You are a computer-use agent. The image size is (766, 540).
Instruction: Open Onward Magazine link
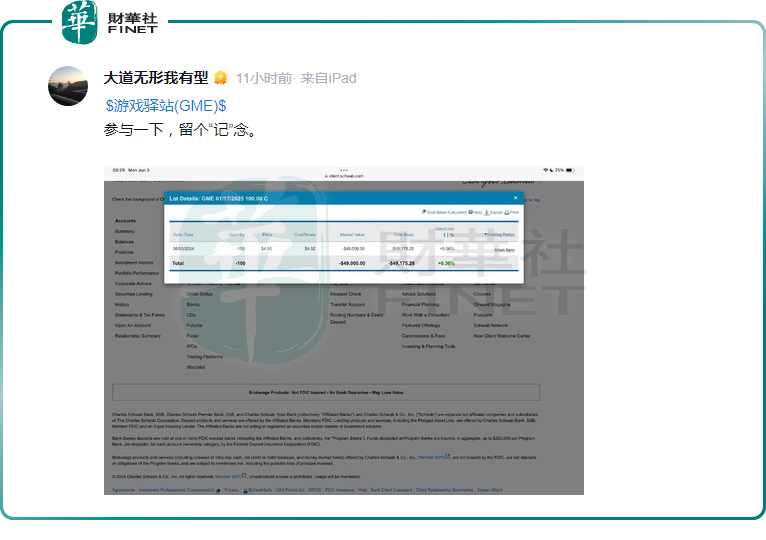point(492,304)
